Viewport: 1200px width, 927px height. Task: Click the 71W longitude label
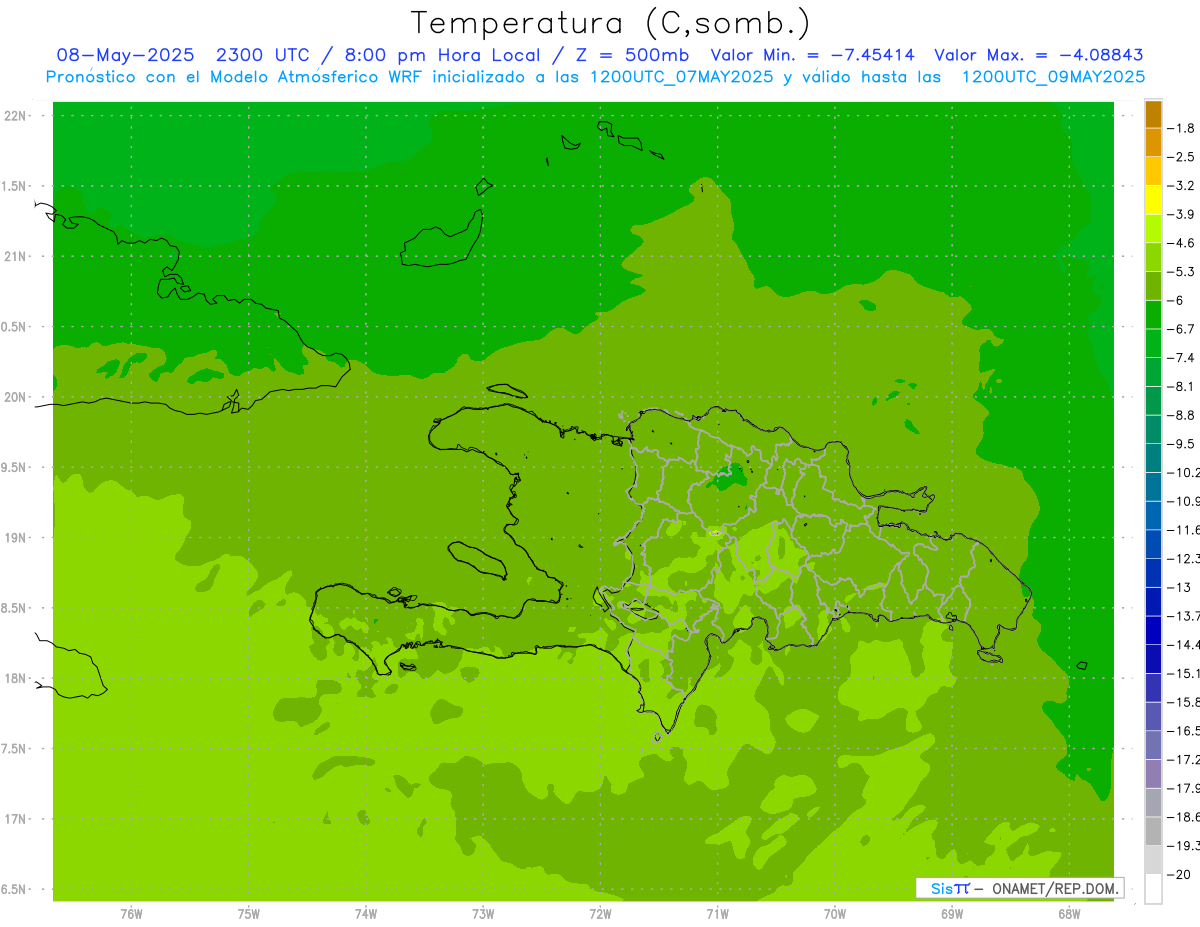click(717, 914)
